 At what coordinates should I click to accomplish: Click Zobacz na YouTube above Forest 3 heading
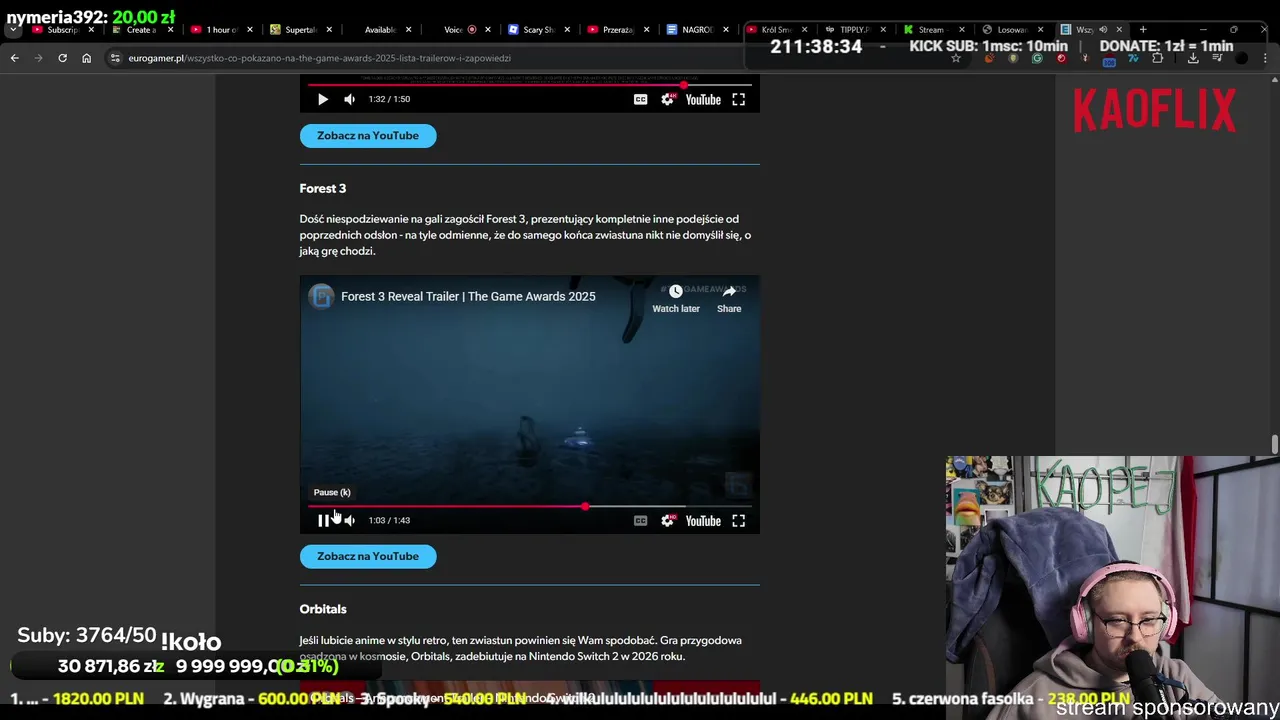[x=368, y=135]
